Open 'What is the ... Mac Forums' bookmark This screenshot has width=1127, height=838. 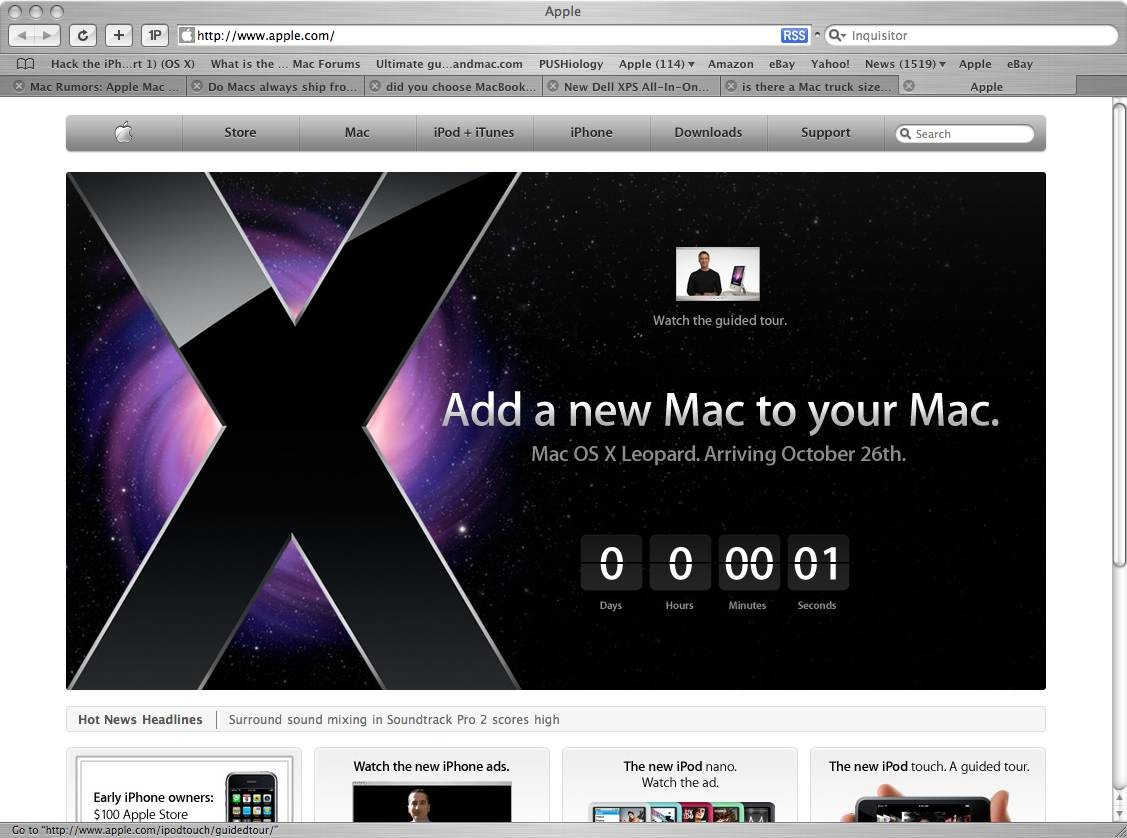point(285,64)
